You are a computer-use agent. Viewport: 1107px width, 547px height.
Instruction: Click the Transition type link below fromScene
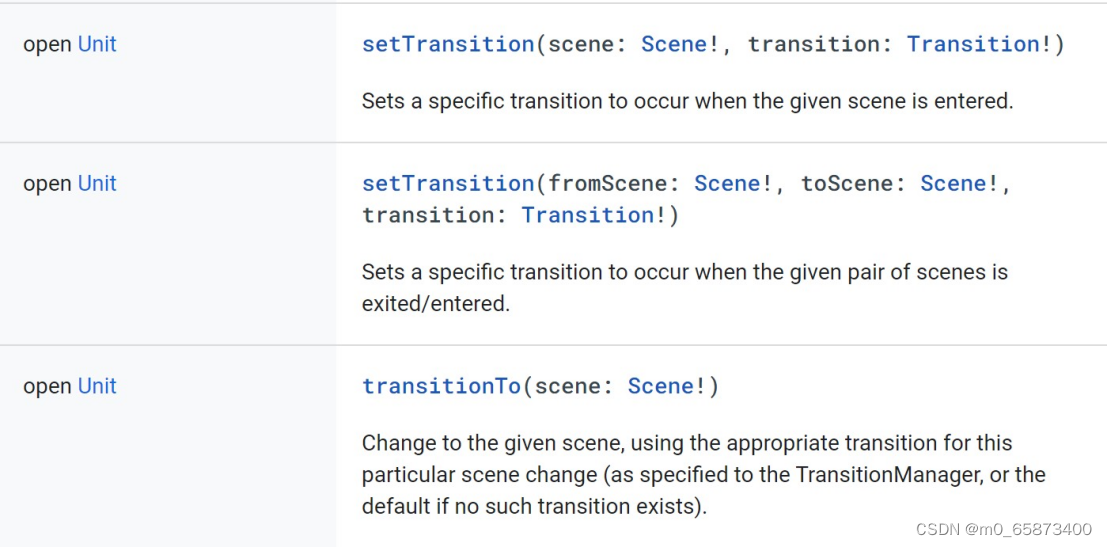pyautogui.click(x=587, y=215)
